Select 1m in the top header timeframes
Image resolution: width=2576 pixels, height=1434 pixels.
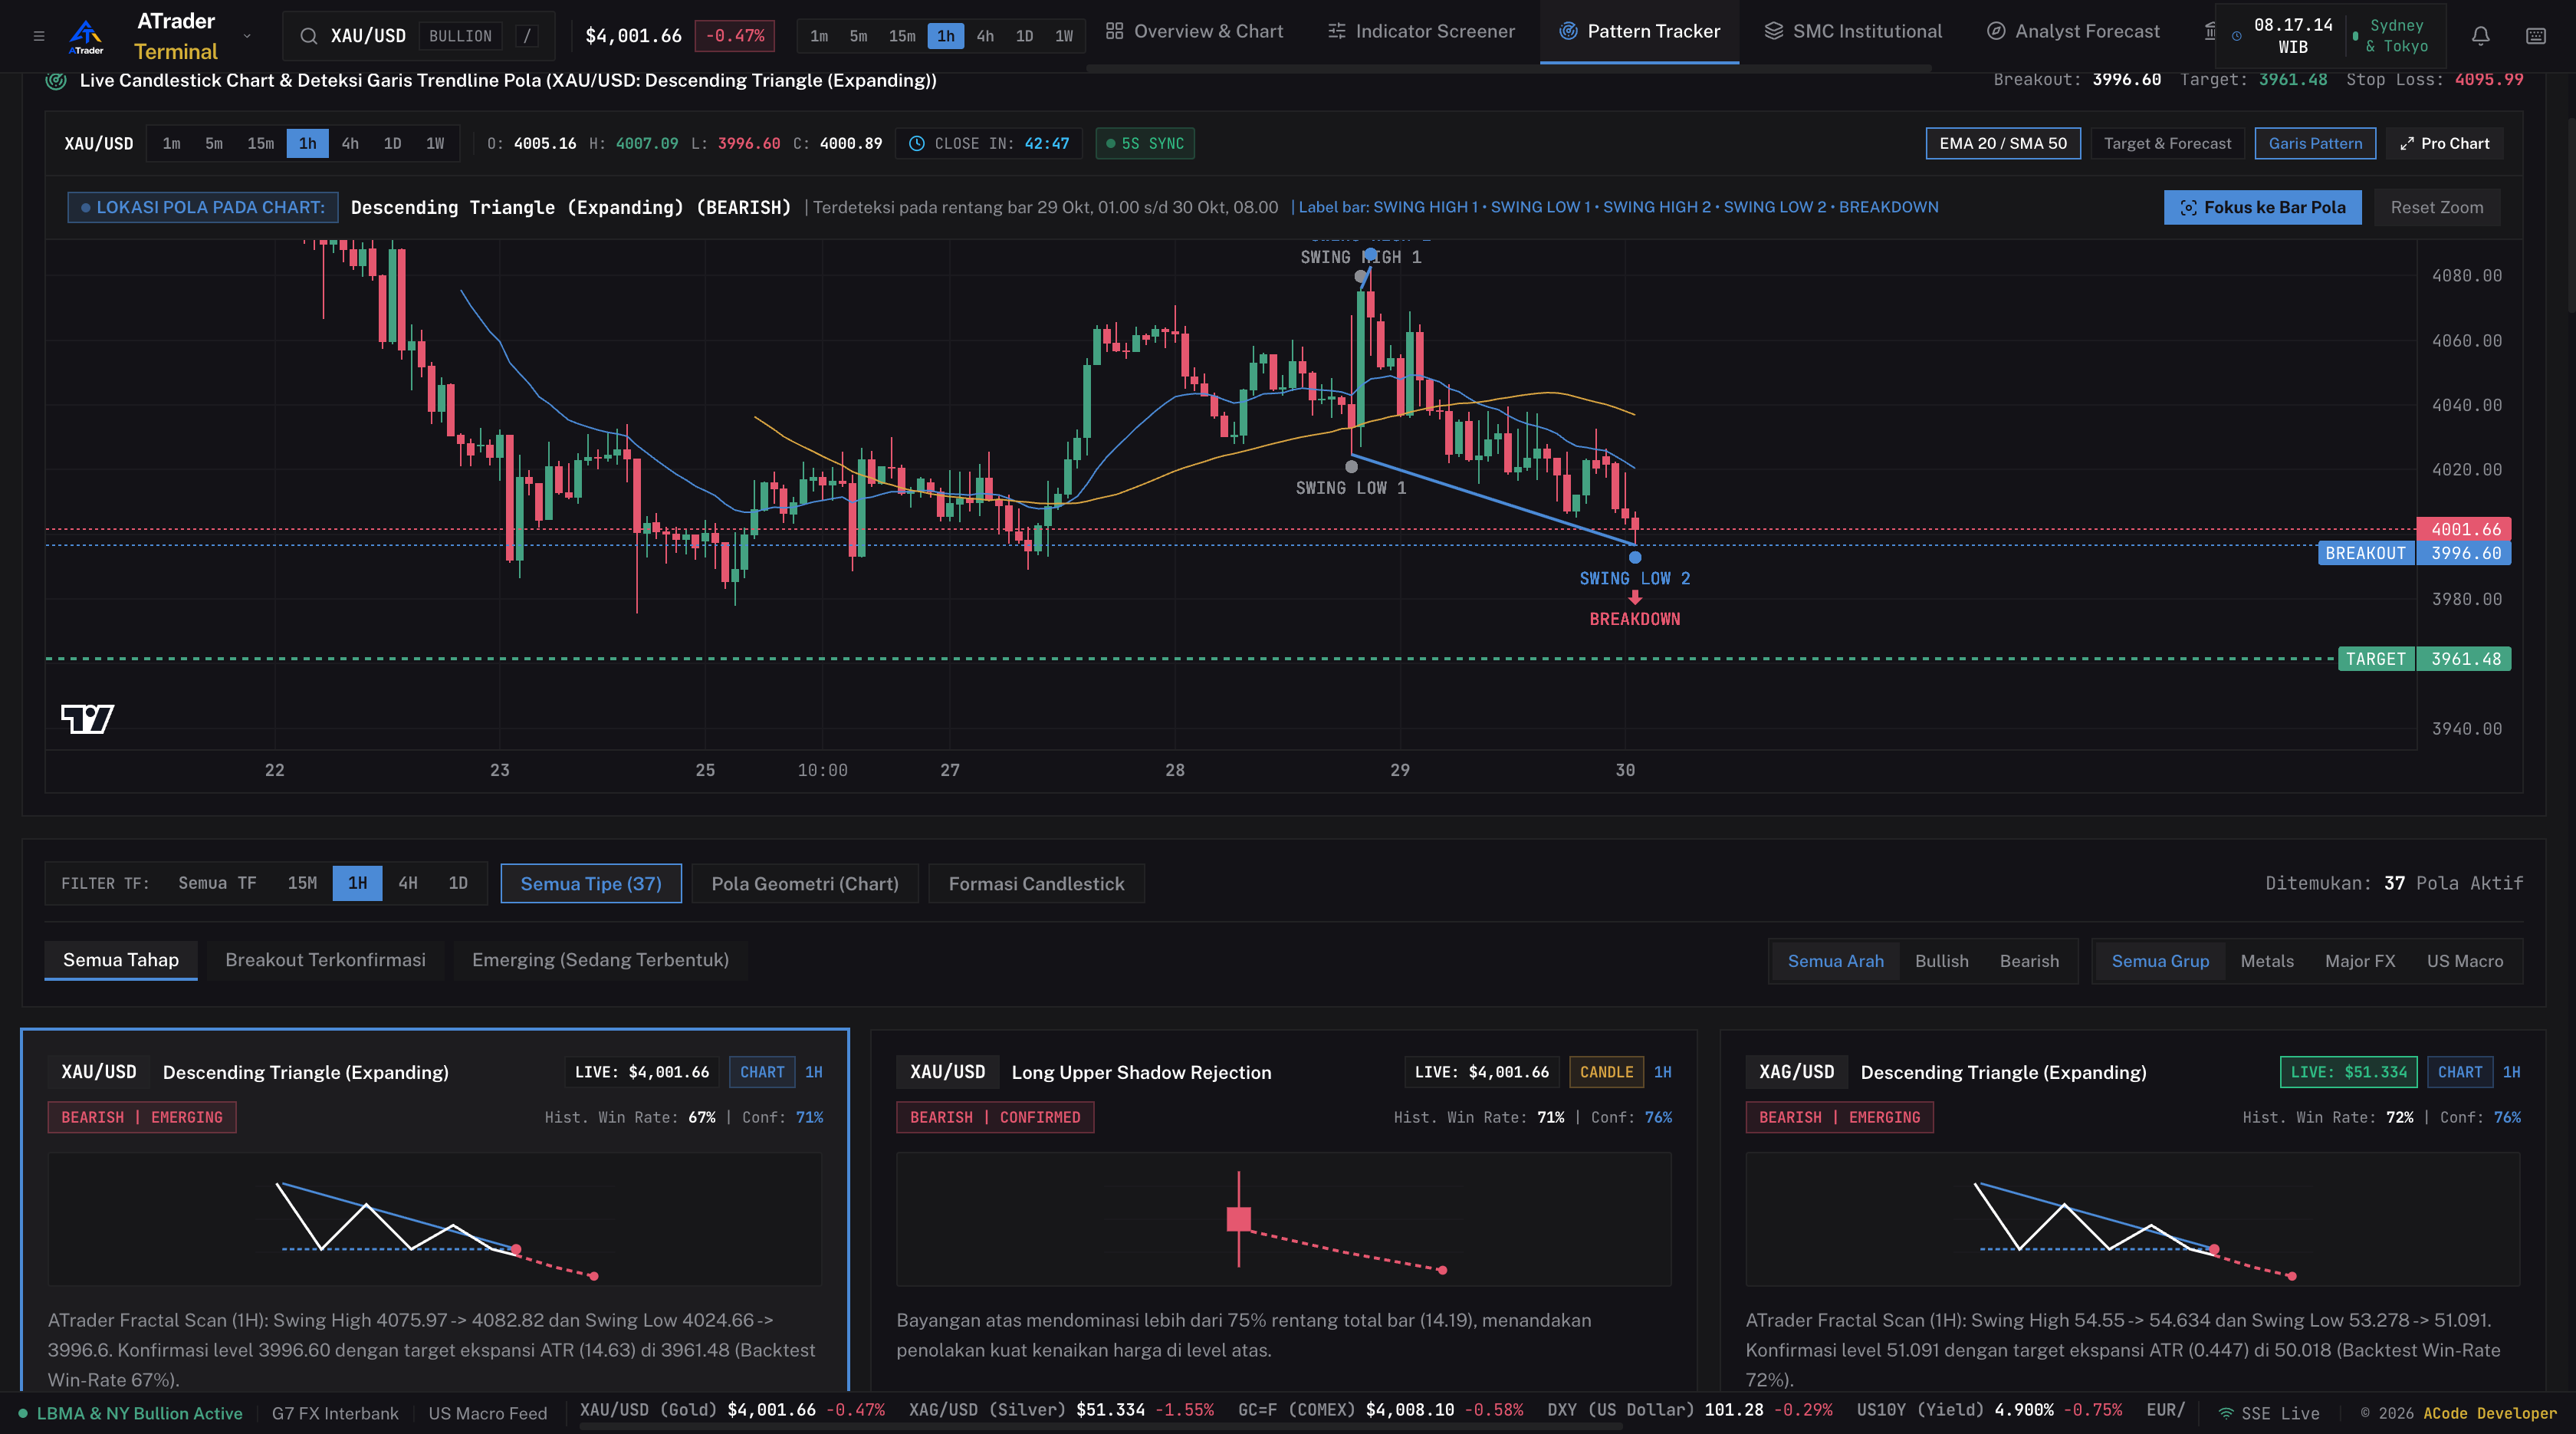click(x=819, y=36)
